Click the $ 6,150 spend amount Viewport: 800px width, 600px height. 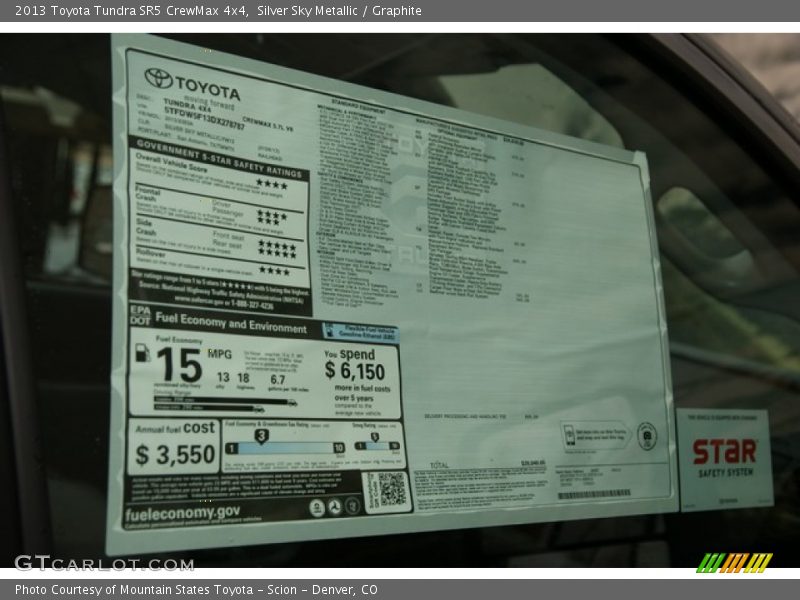click(355, 371)
